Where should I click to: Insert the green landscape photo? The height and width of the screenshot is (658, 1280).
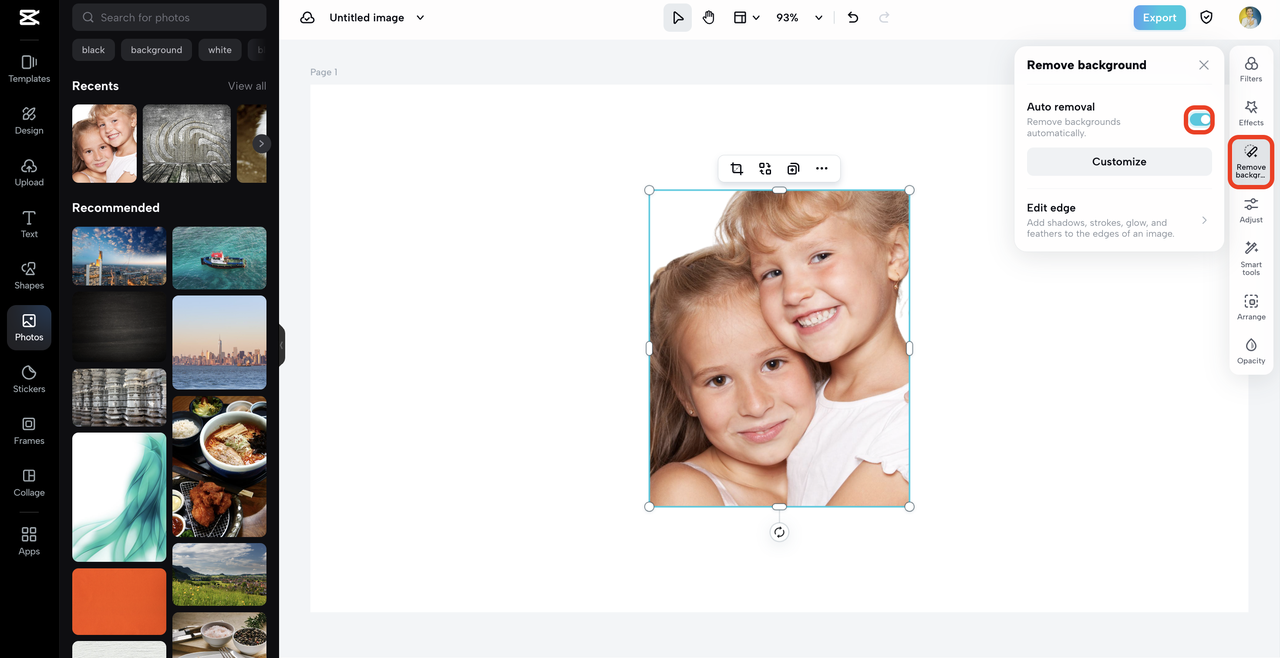219,574
